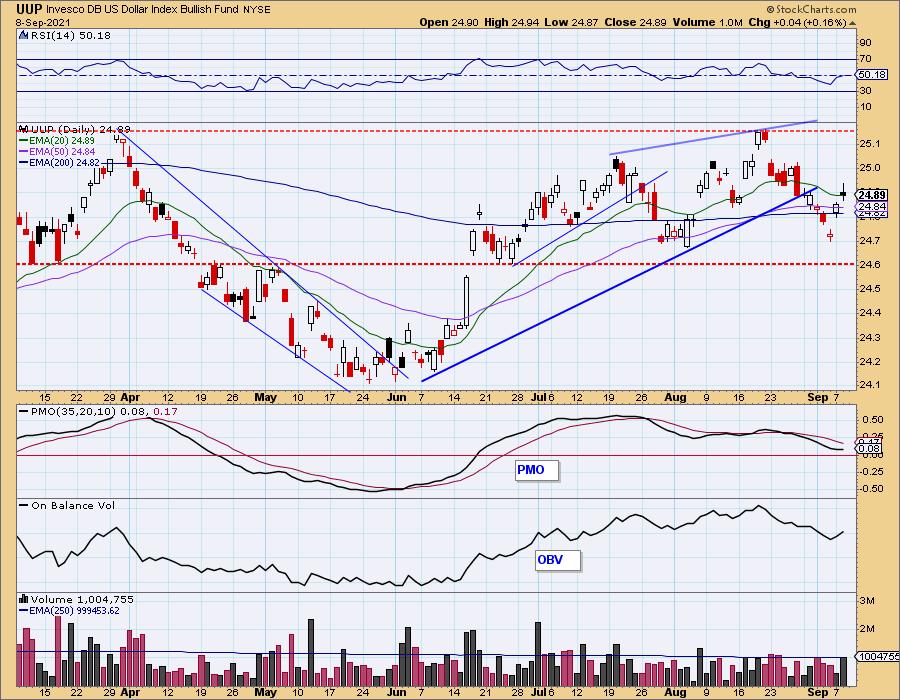Screen dimensions: 900x700
Task: Click the RSI indicator icon beside RSI(14)
Action: (x=23, y=35)
